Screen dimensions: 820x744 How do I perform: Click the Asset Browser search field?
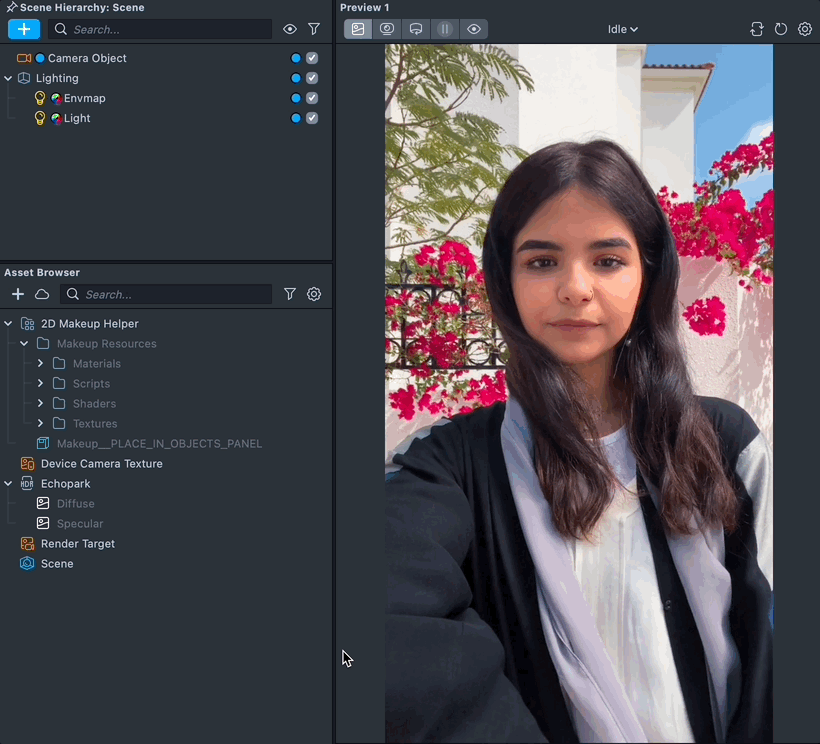click(175, 294)
